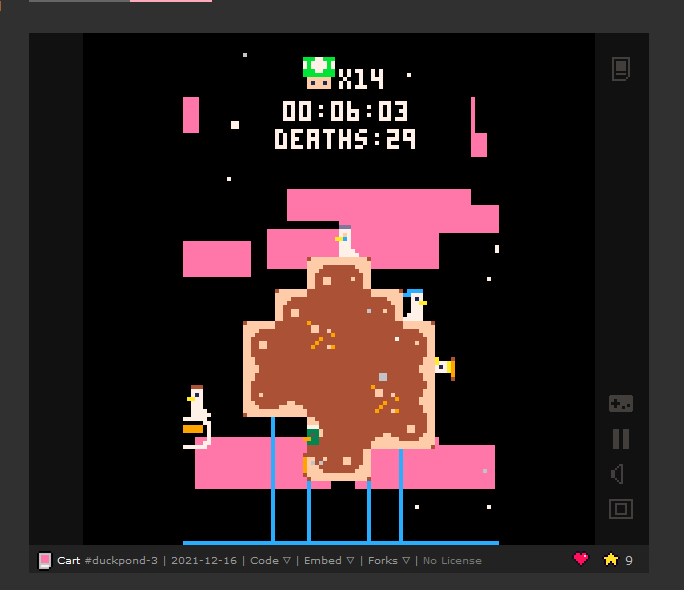Open the PICO-8 cartridge menu icon
This screenshot has width=684, height=590.
tap(621, 69)
